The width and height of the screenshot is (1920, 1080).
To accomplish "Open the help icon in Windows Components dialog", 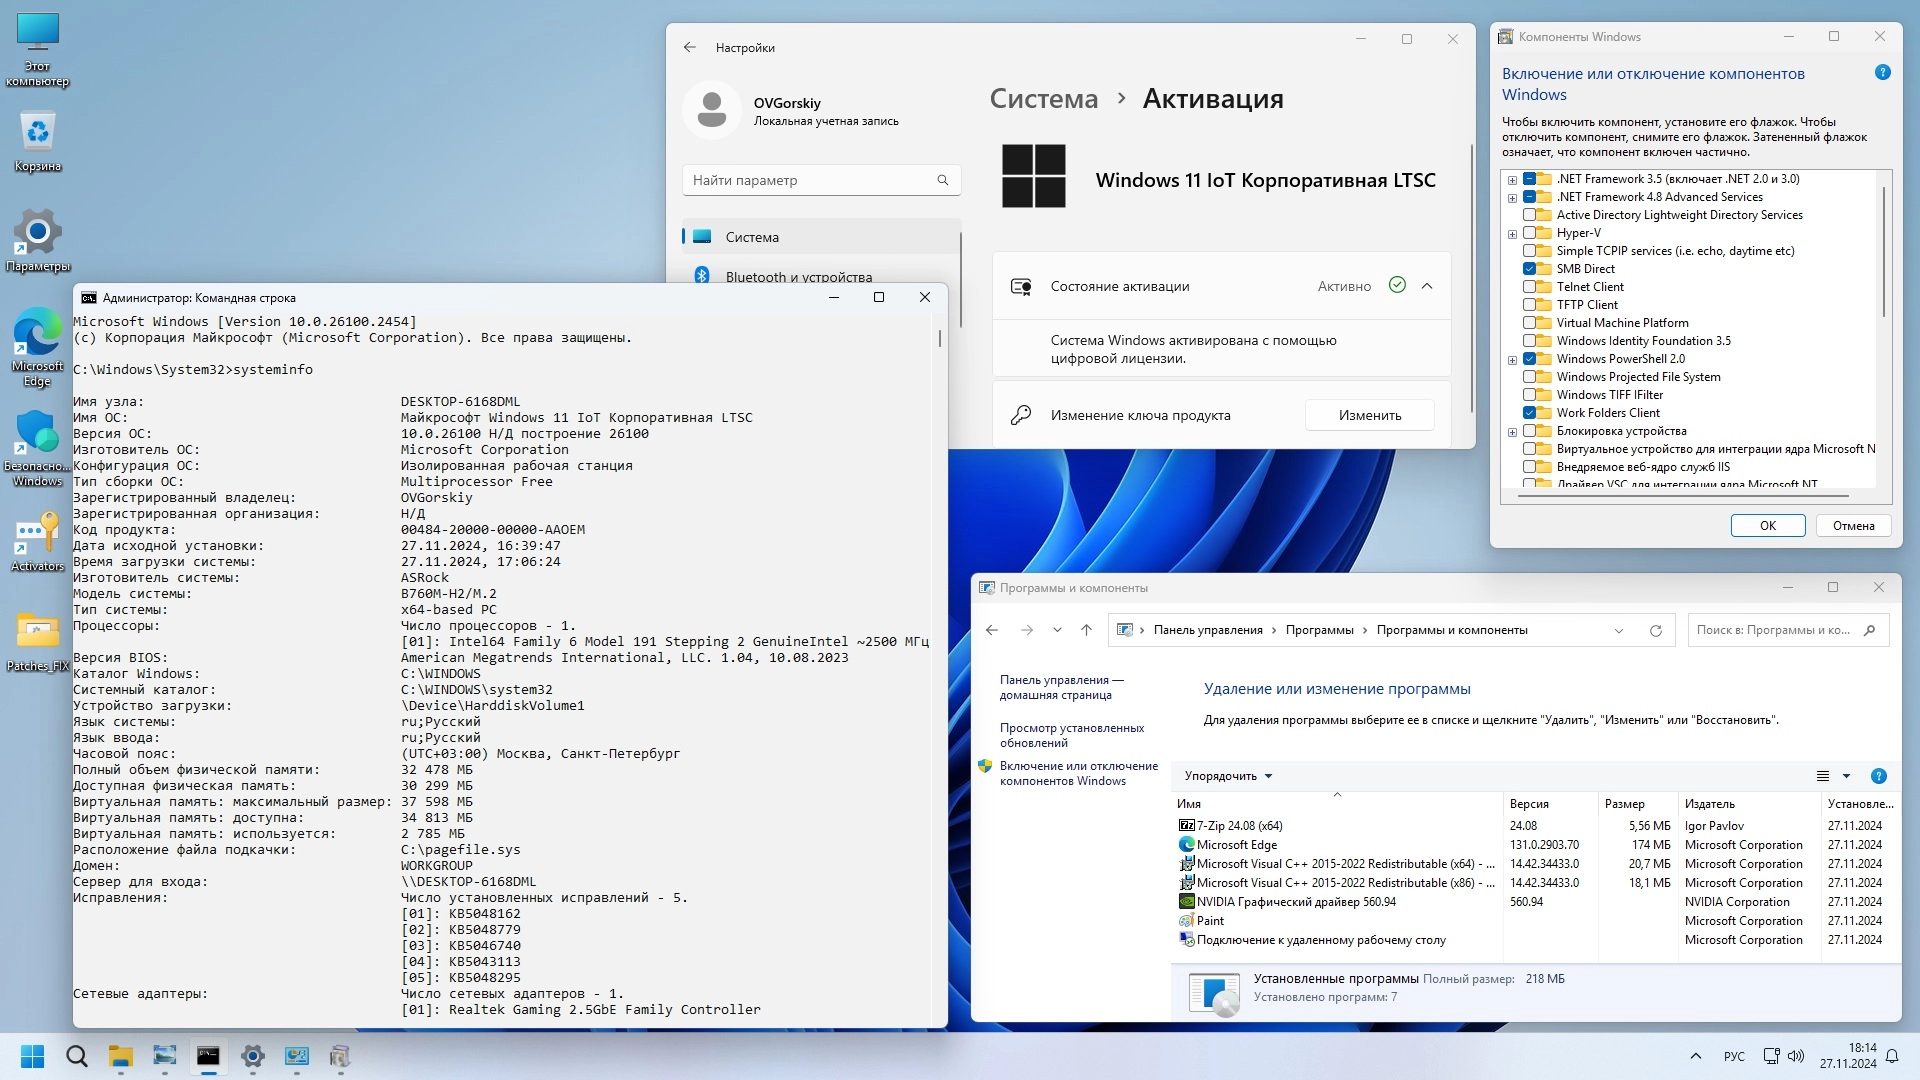I will point(1882,72).
